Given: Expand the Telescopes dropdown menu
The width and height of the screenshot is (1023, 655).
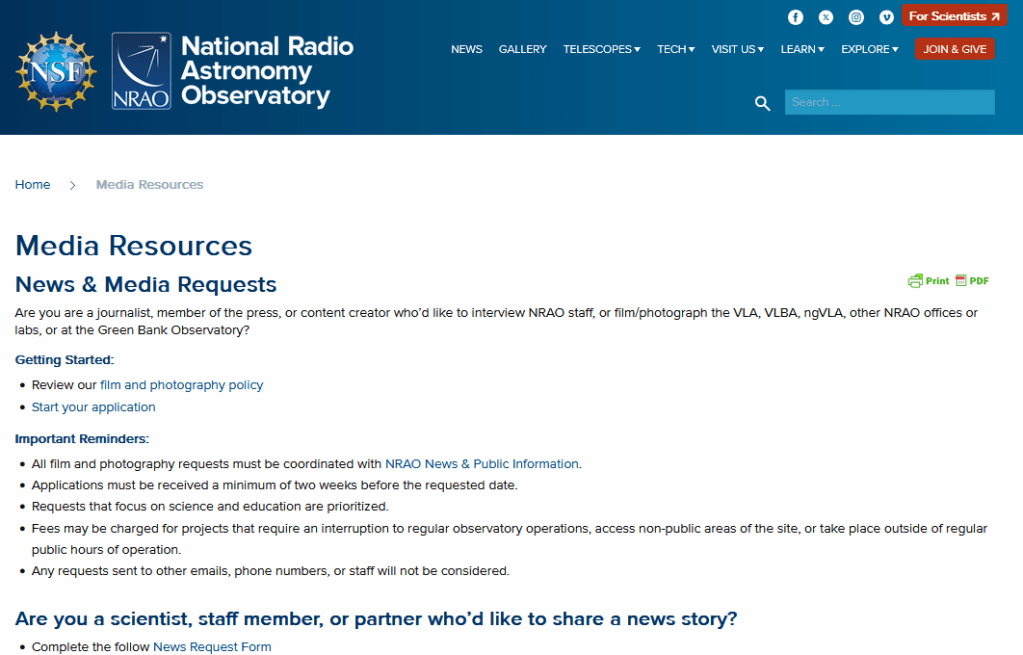Looking at the screenshot, I should click(601, 49).
